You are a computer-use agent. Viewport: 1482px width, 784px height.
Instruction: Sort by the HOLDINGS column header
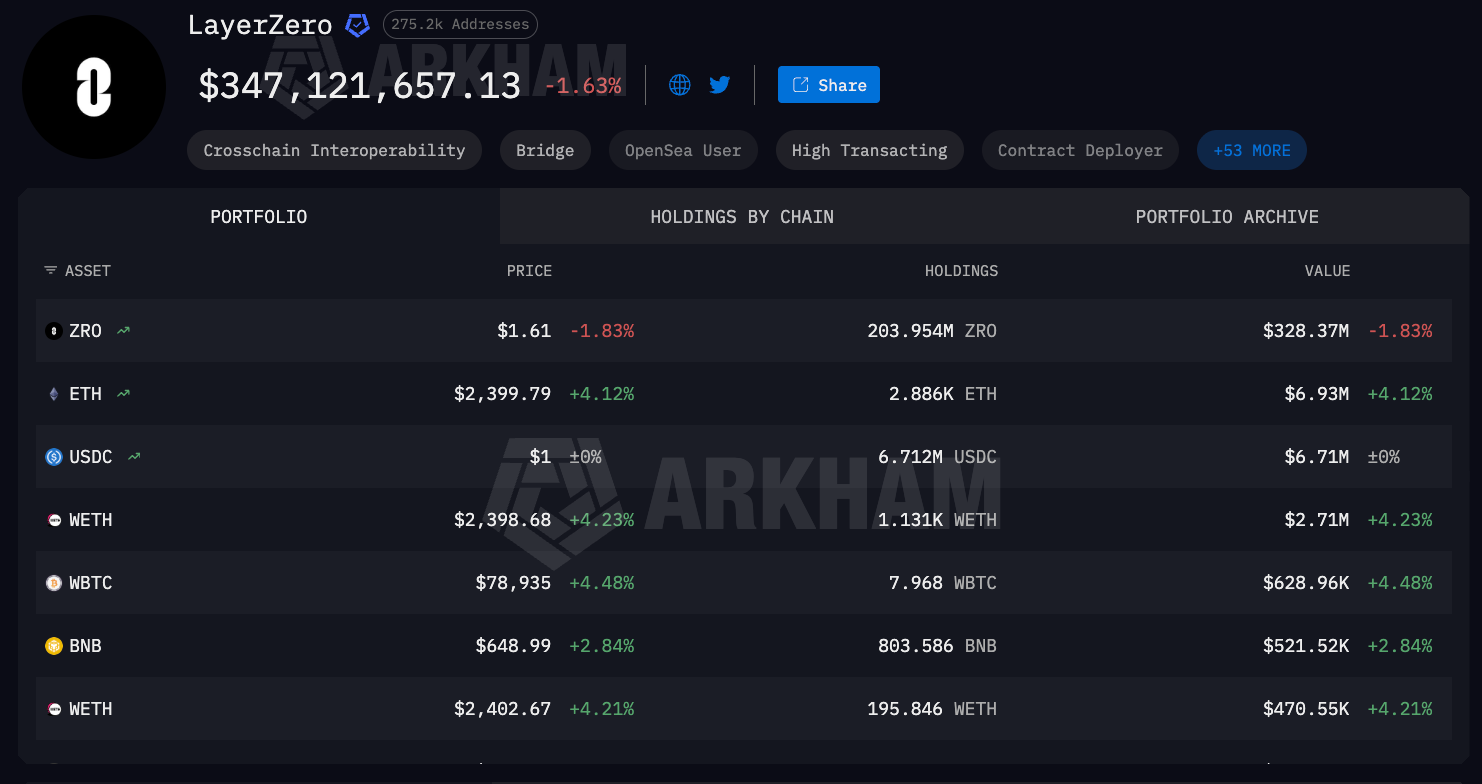point(961,271)
